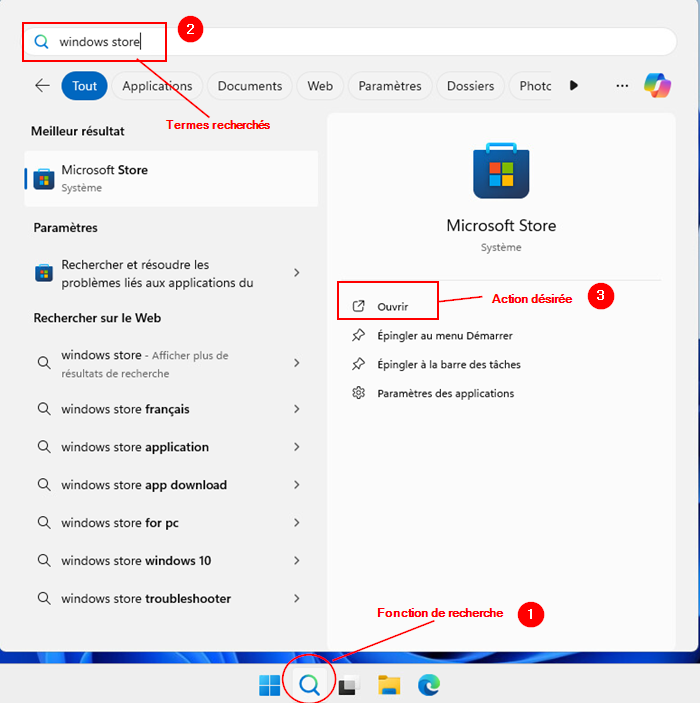Switch to the Paramètres filter tab
The height and width of the screenshot is (703, 700).
click(x=390, y=86)
